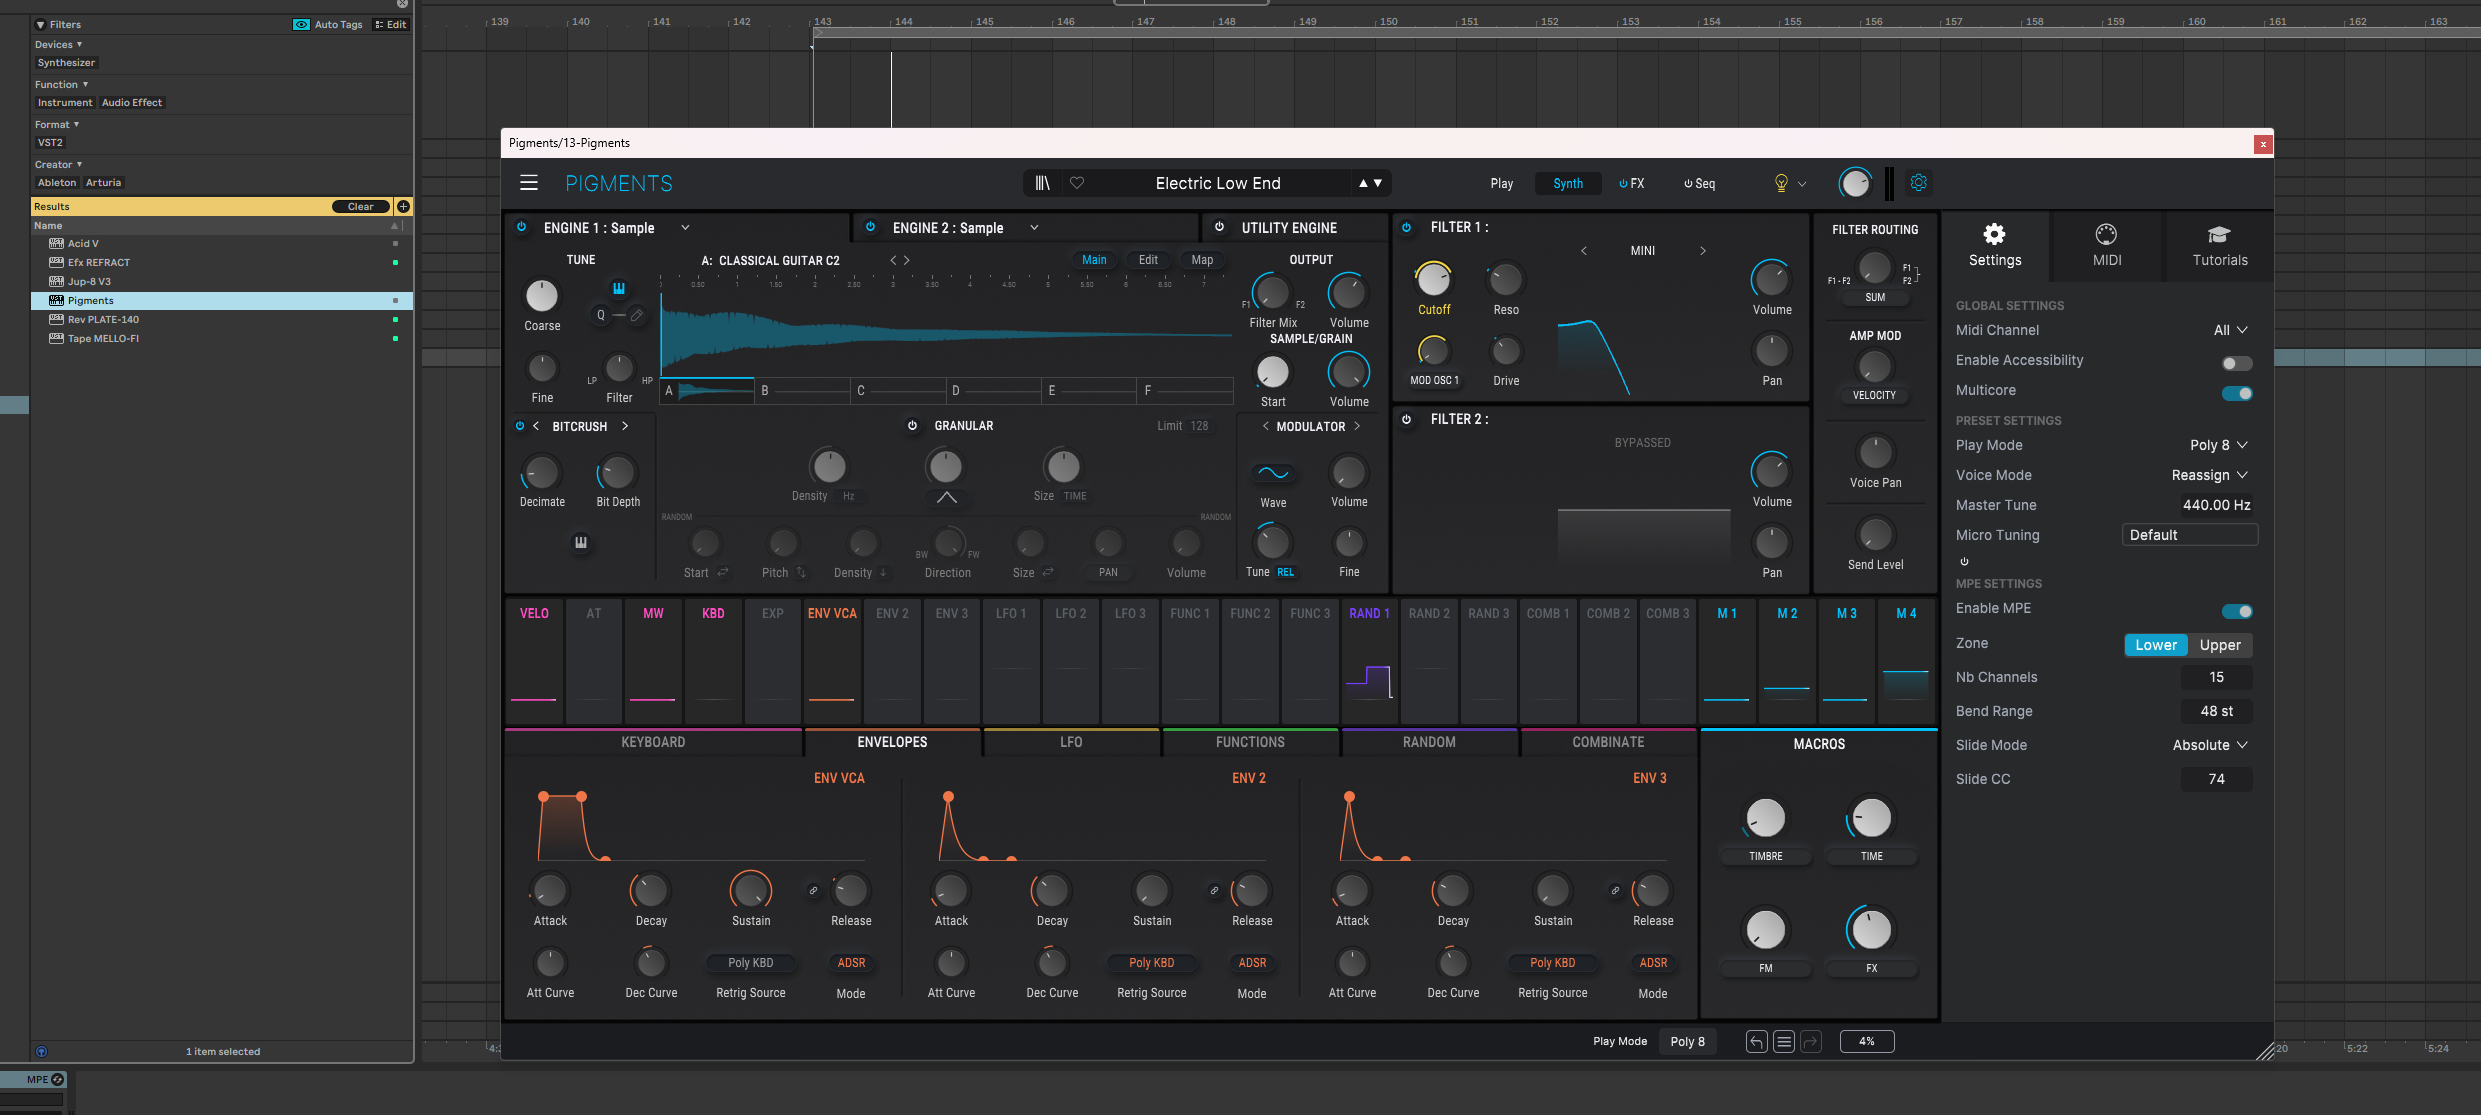Open the history list icon in bottom bar
2481x1115 pixels.
point(1783,1041)
